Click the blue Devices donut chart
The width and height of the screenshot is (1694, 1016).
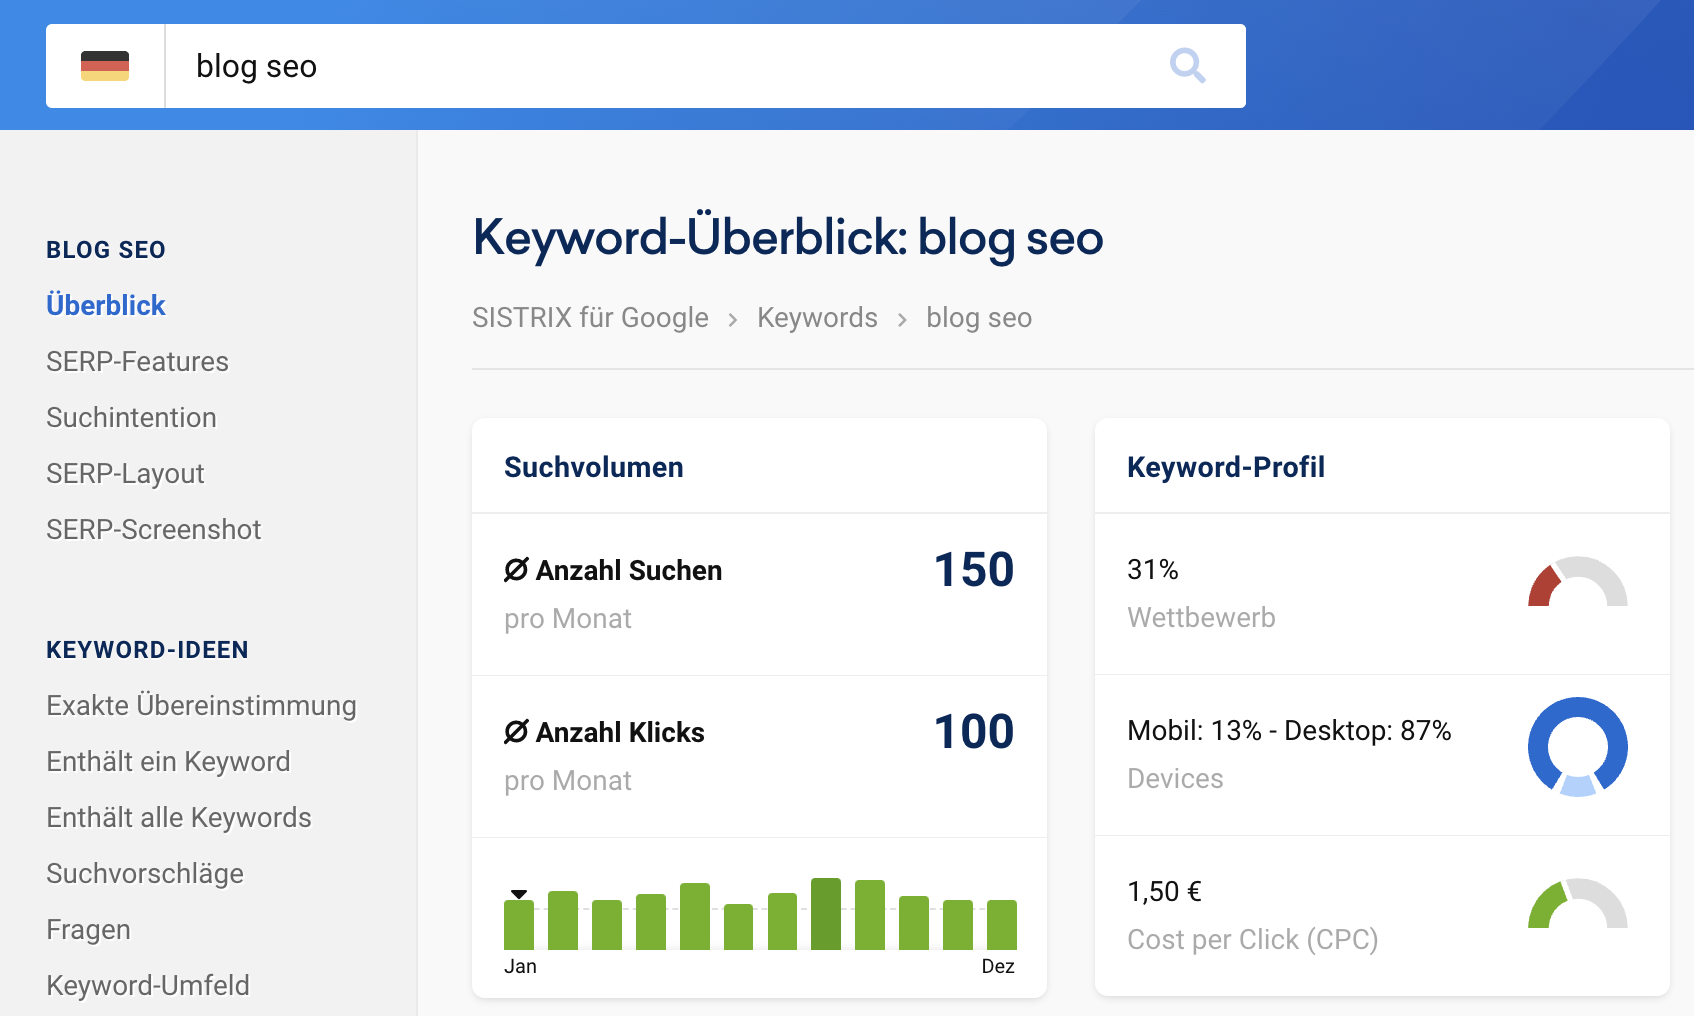click(x=1578, y=747)
